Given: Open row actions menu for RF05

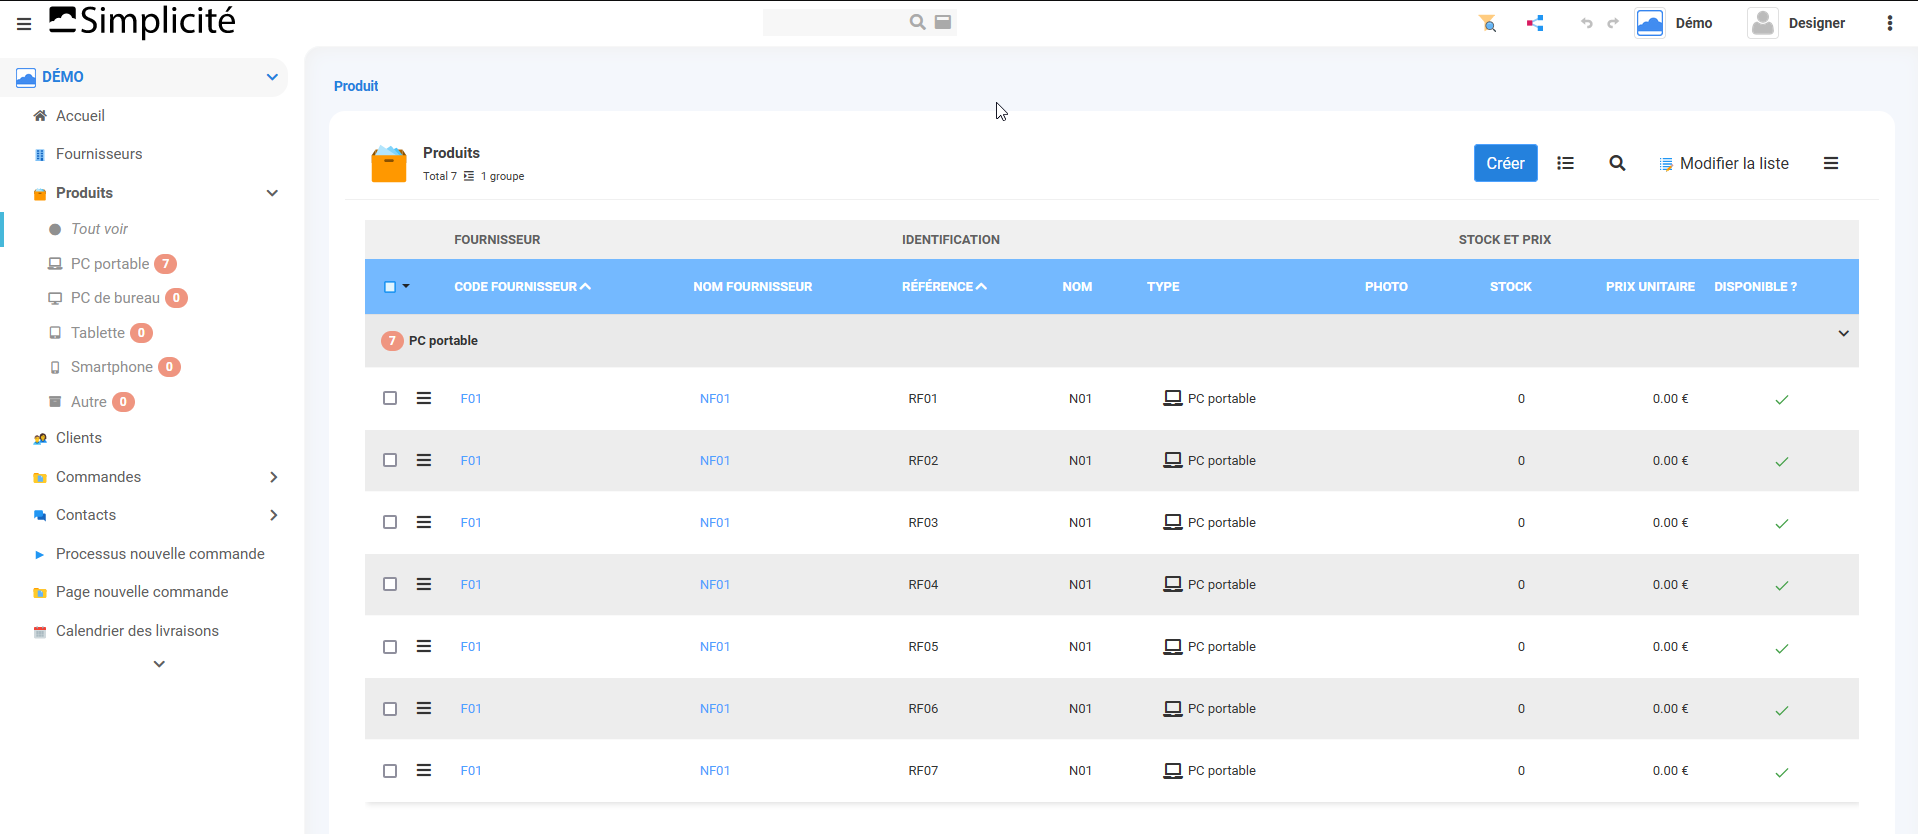Looking at the screenshot, I should pyautogui.click(x=424, y=646).
